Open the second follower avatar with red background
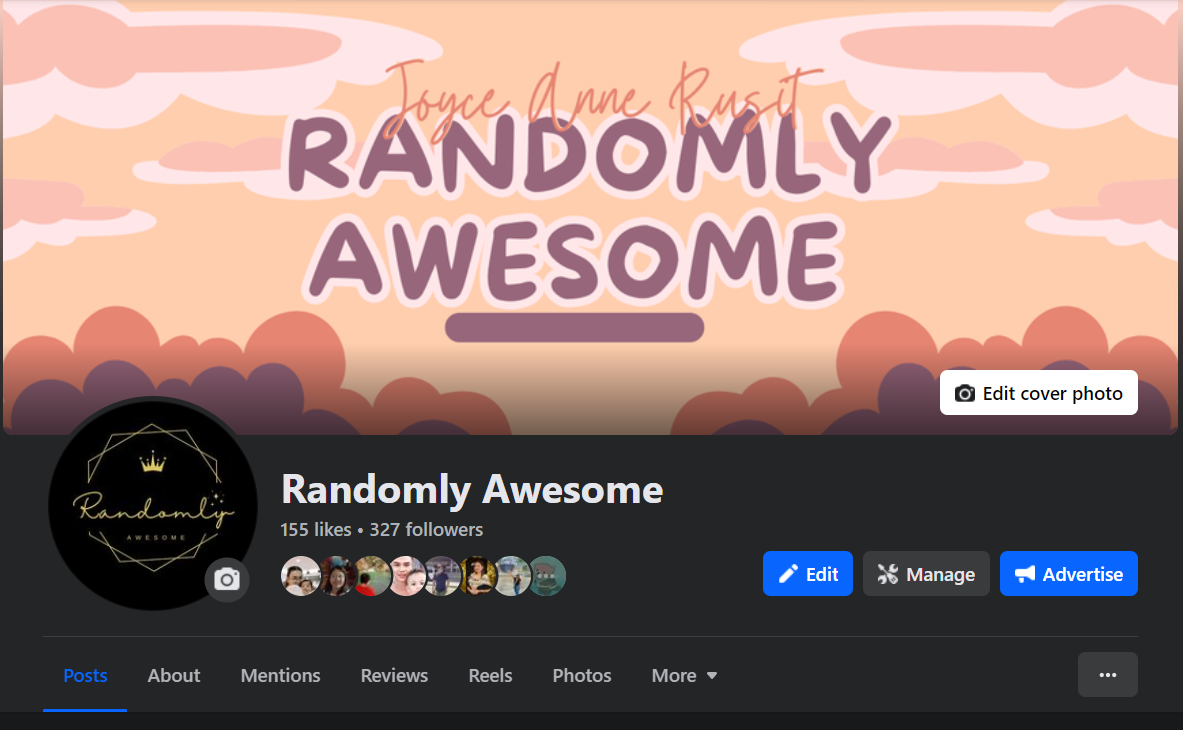This screenshot has width=1183, height=730. point(335,576)
